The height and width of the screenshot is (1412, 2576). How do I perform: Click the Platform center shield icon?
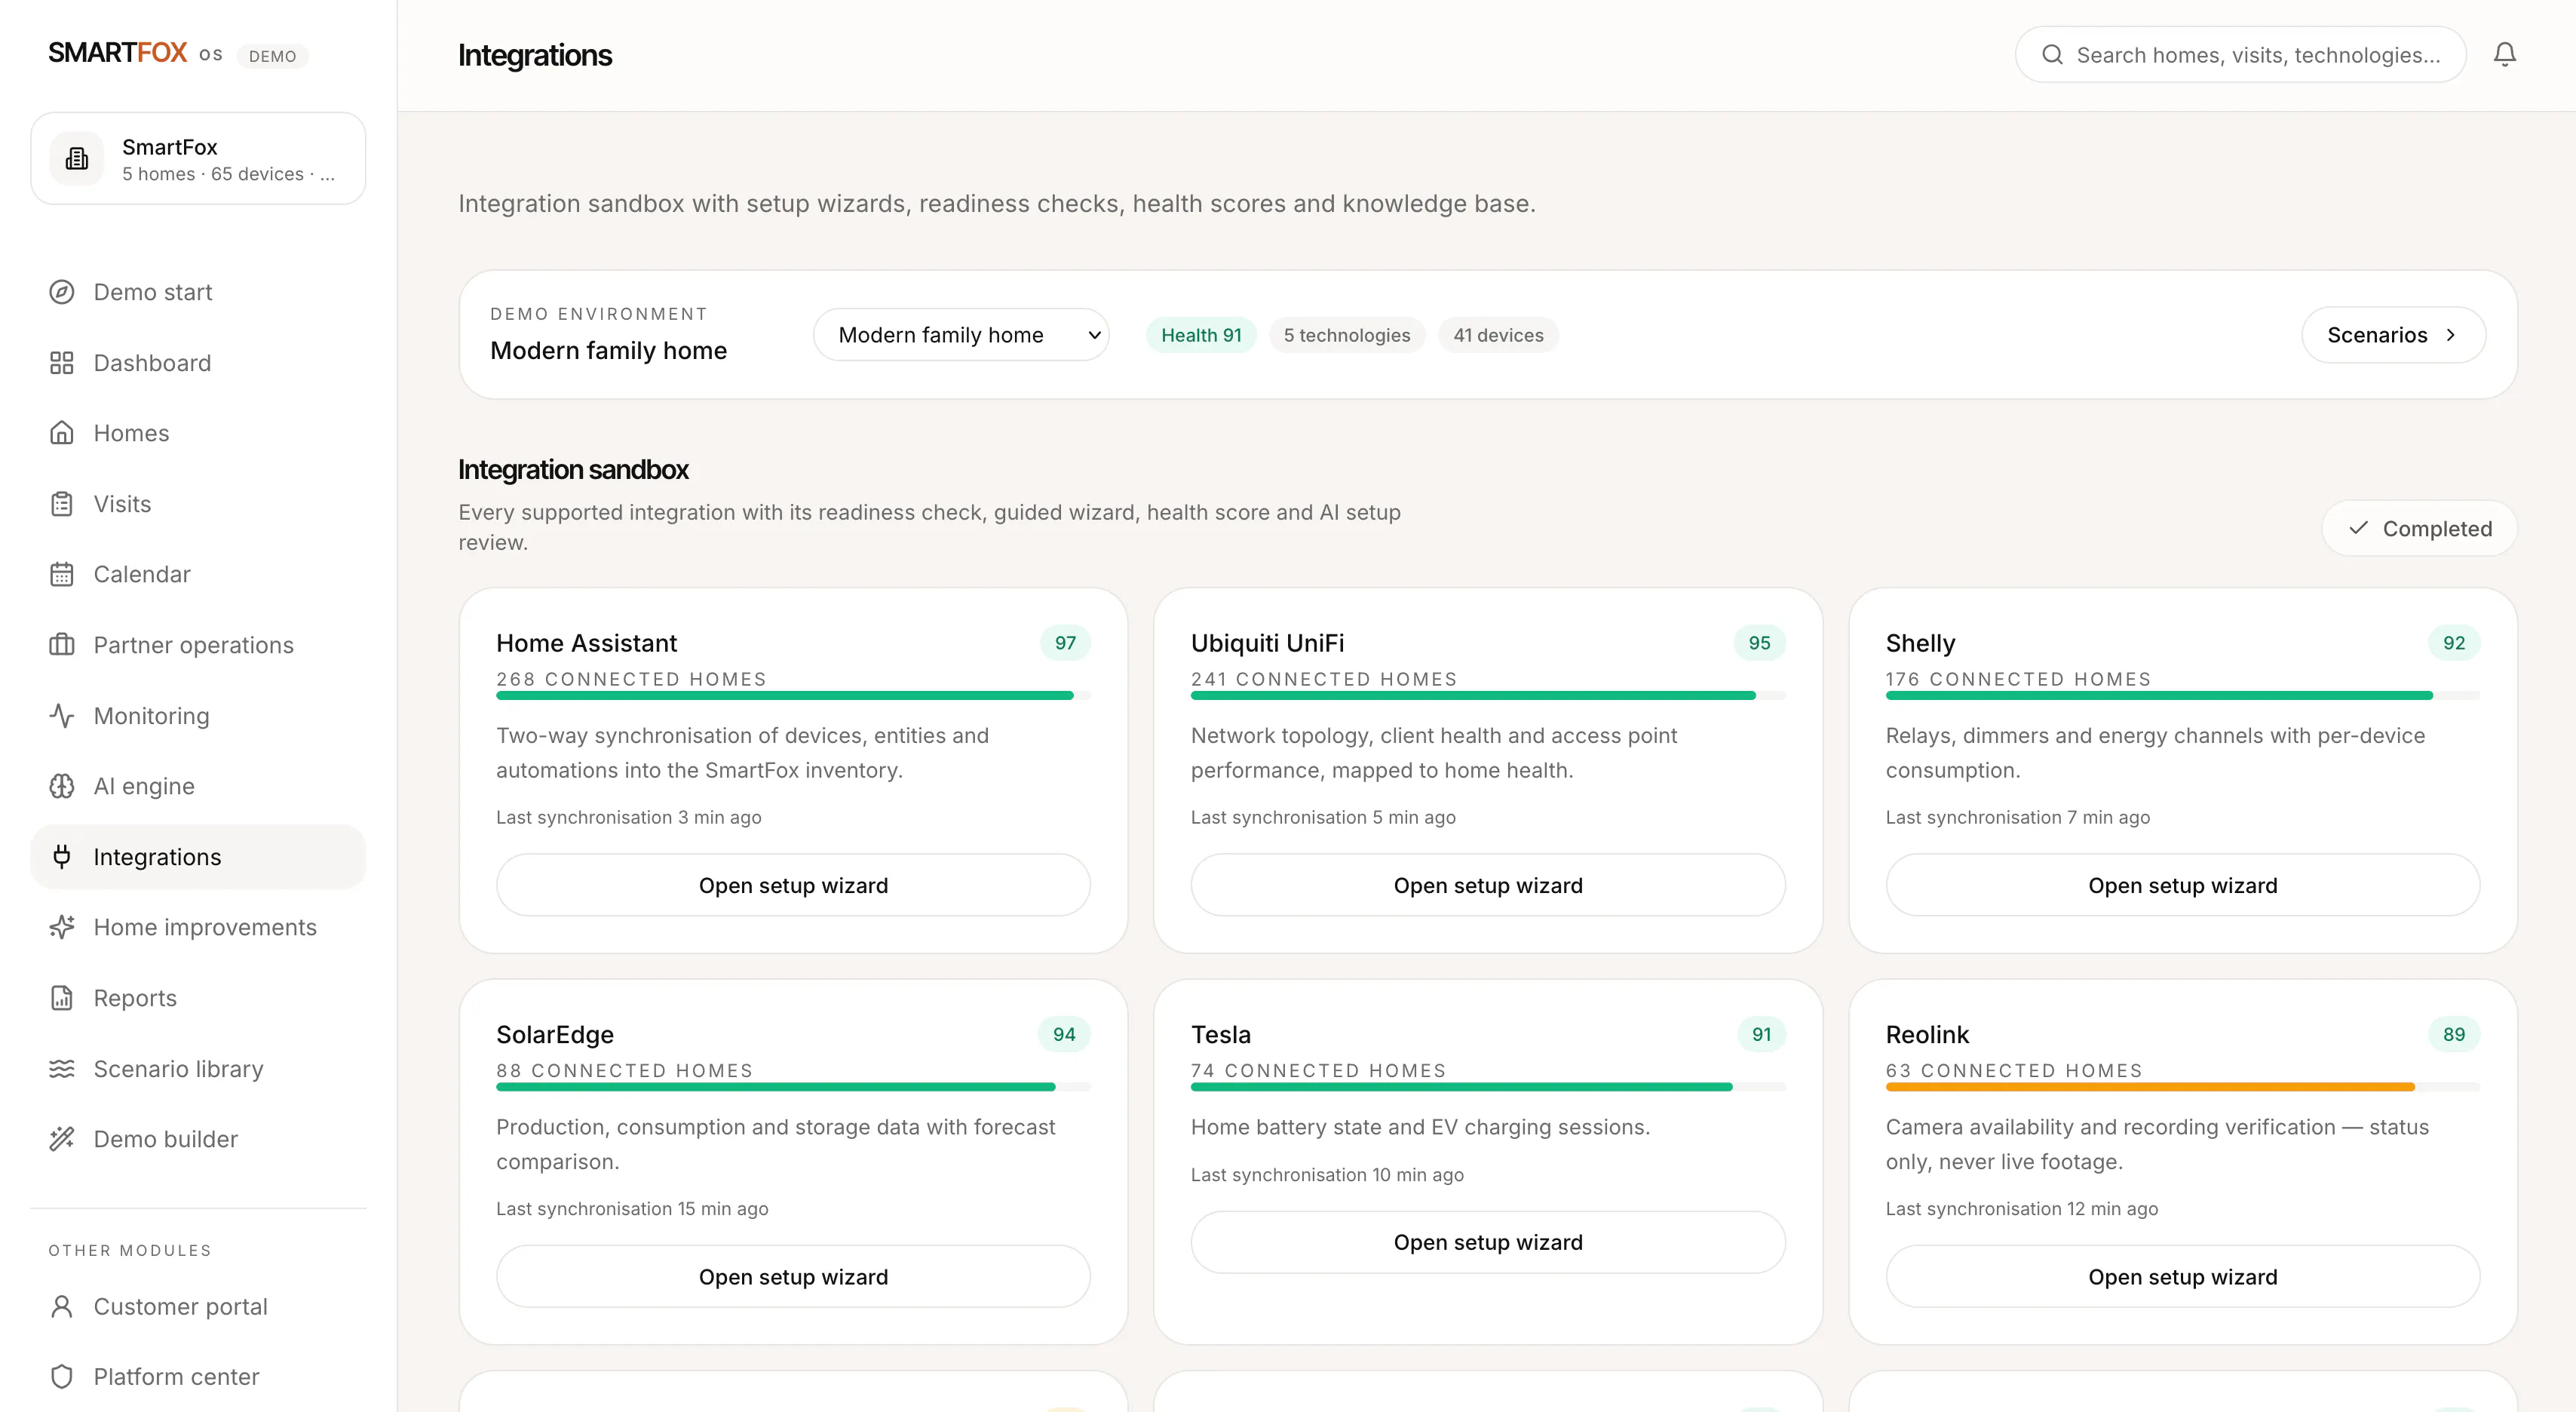(62, 1377)
